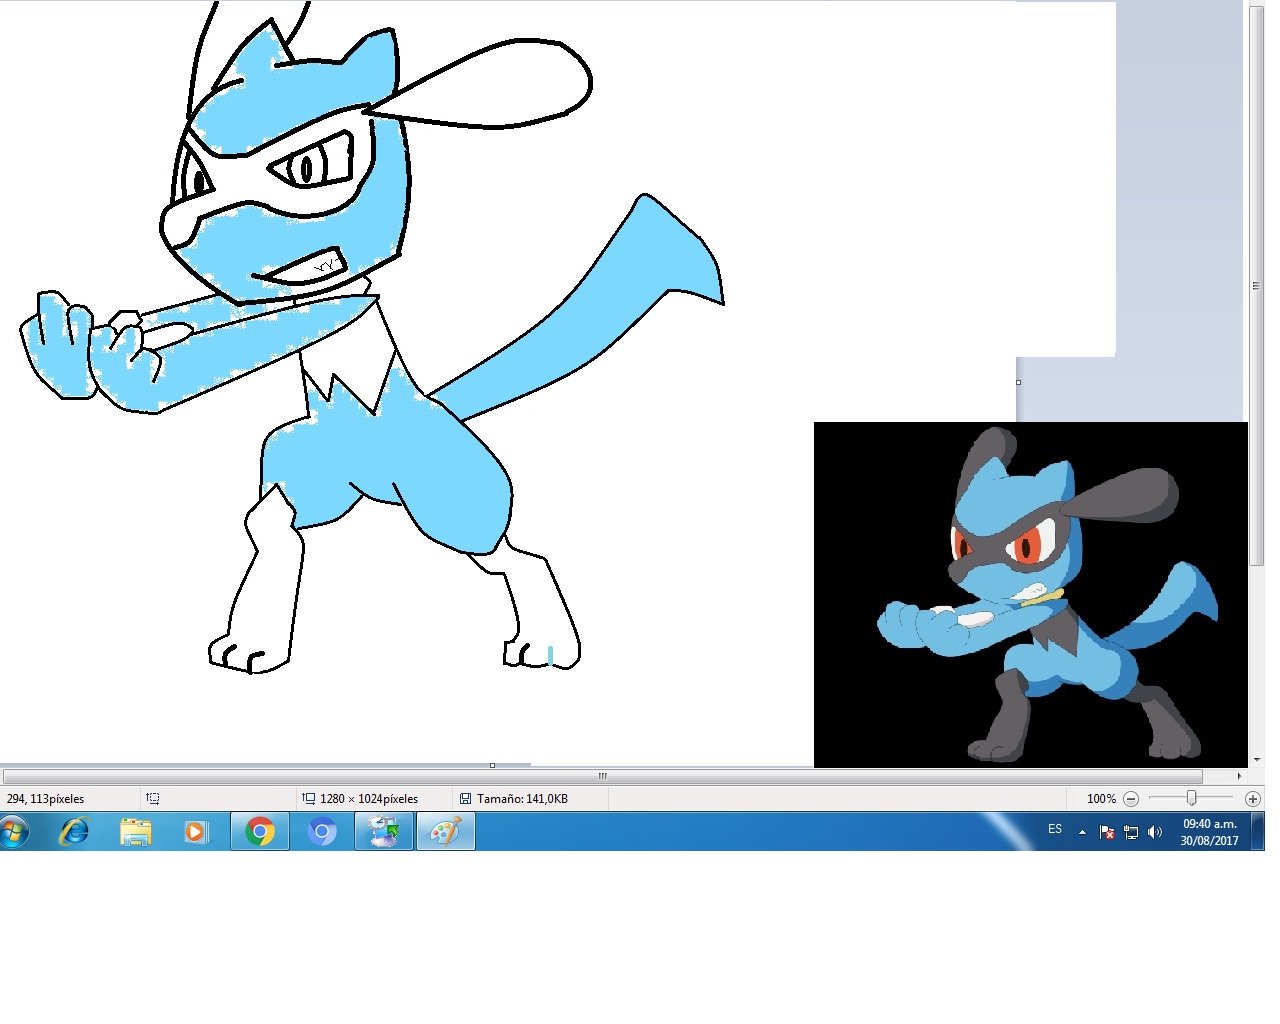Click the zoom slider handle
1280x1024 pixels.
pyautogui.click(x=1191, y=797)
